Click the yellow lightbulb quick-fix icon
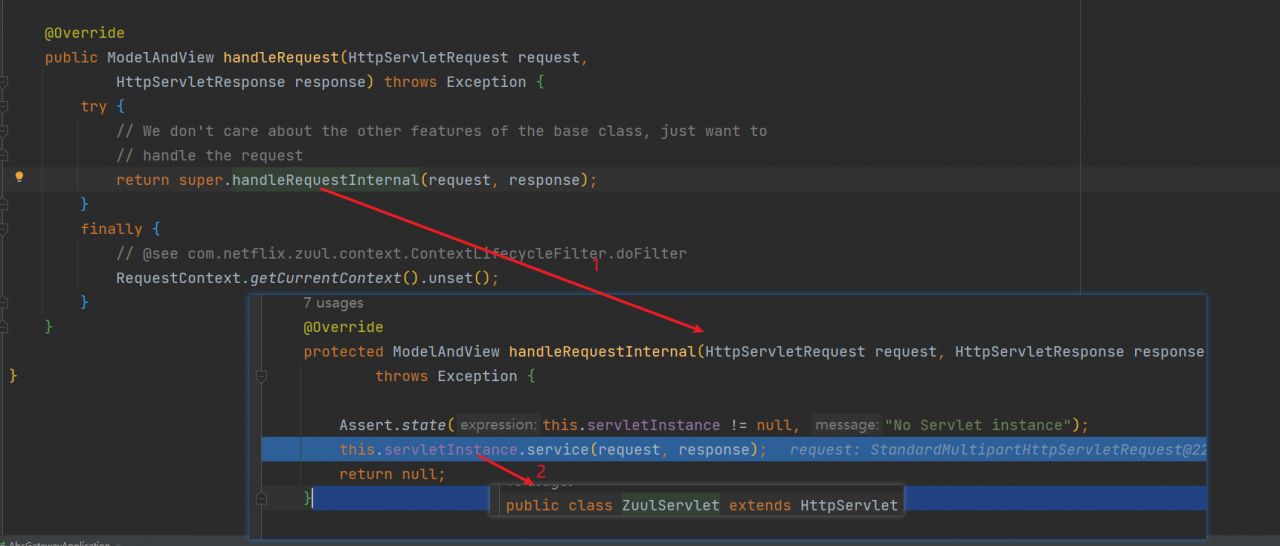The width and height of the screenshot is (1280, 546). (19, 177)
